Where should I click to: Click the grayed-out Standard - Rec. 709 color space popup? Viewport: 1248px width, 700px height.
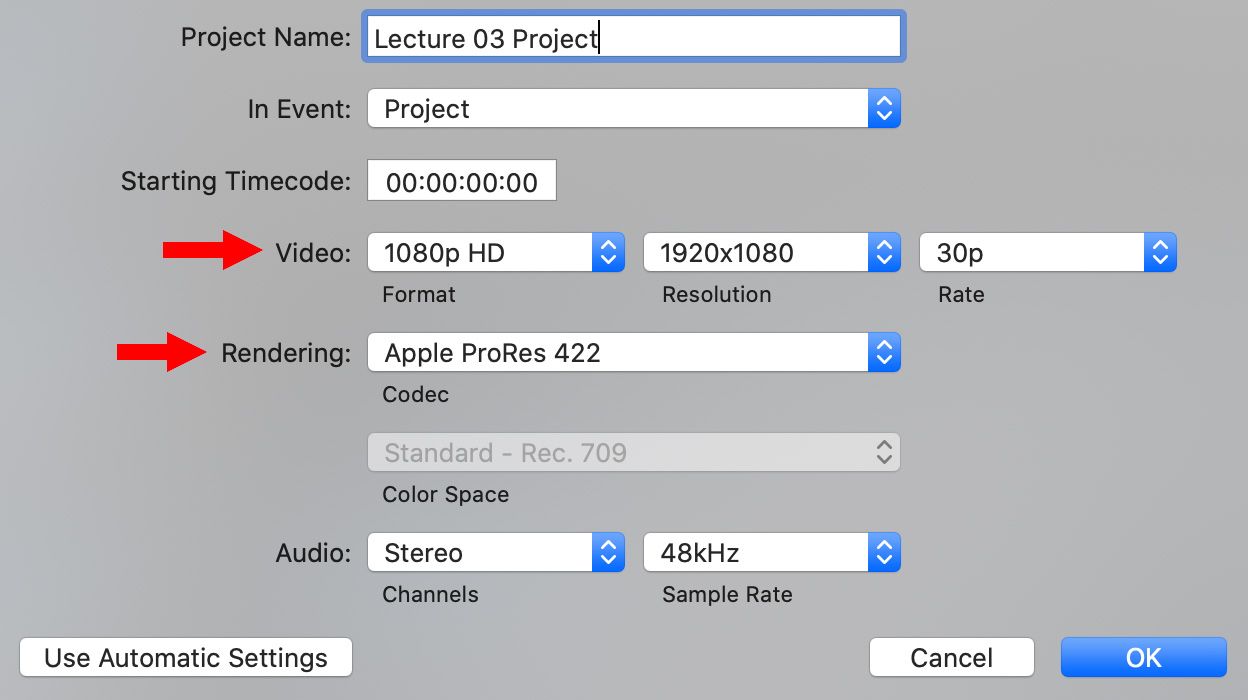[x=634, y=453]
